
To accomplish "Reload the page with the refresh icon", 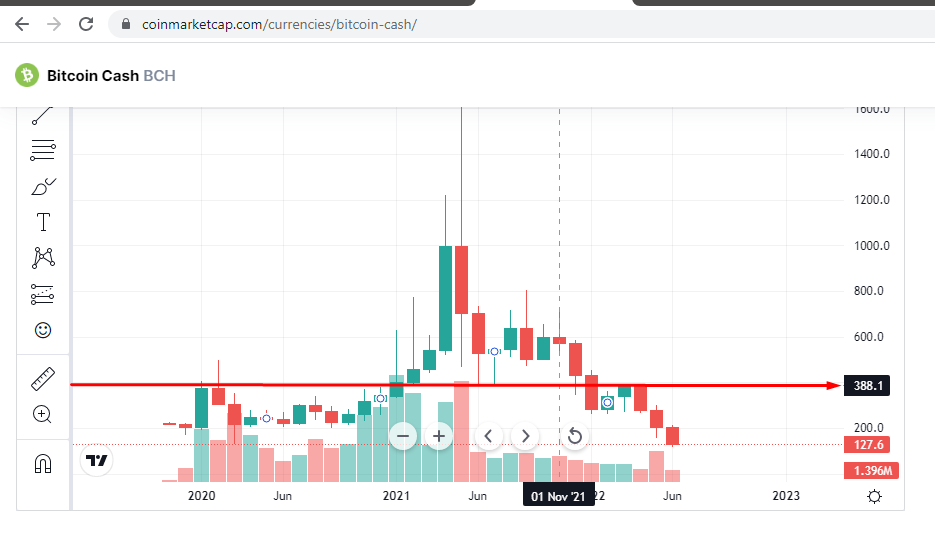I will click(x=86, y=24).
